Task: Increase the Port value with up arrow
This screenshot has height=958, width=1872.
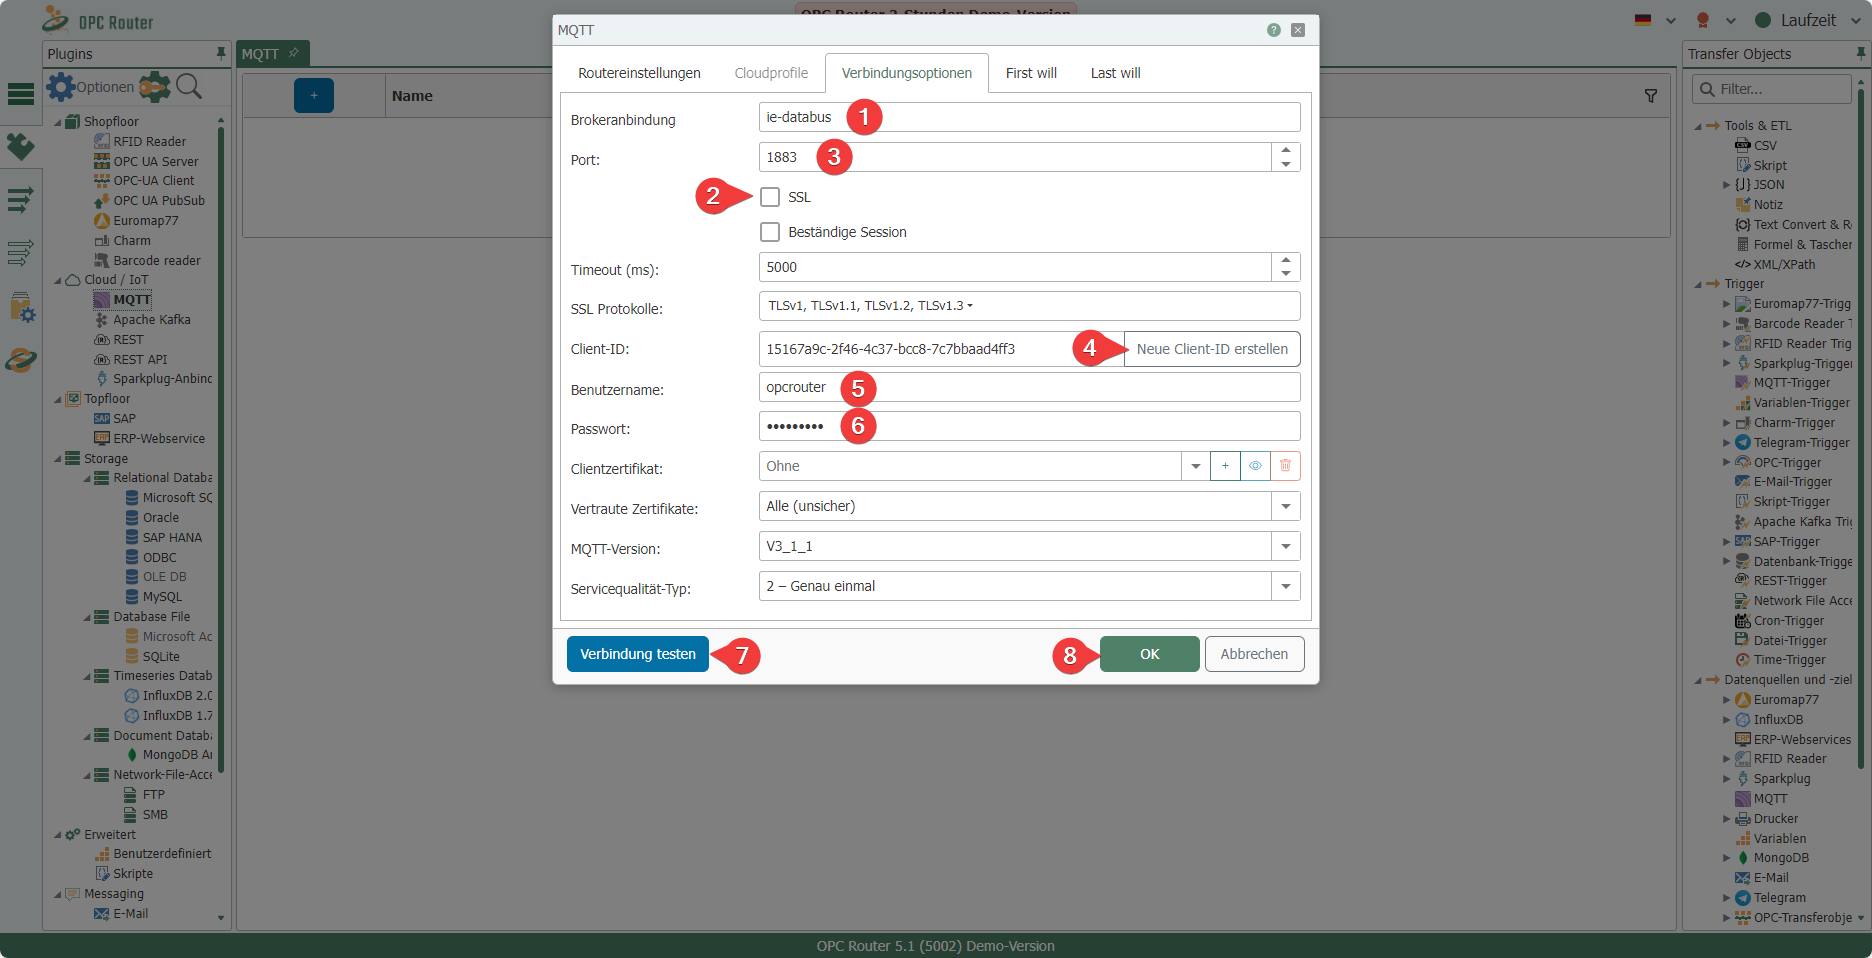Action: point(1286,150)
